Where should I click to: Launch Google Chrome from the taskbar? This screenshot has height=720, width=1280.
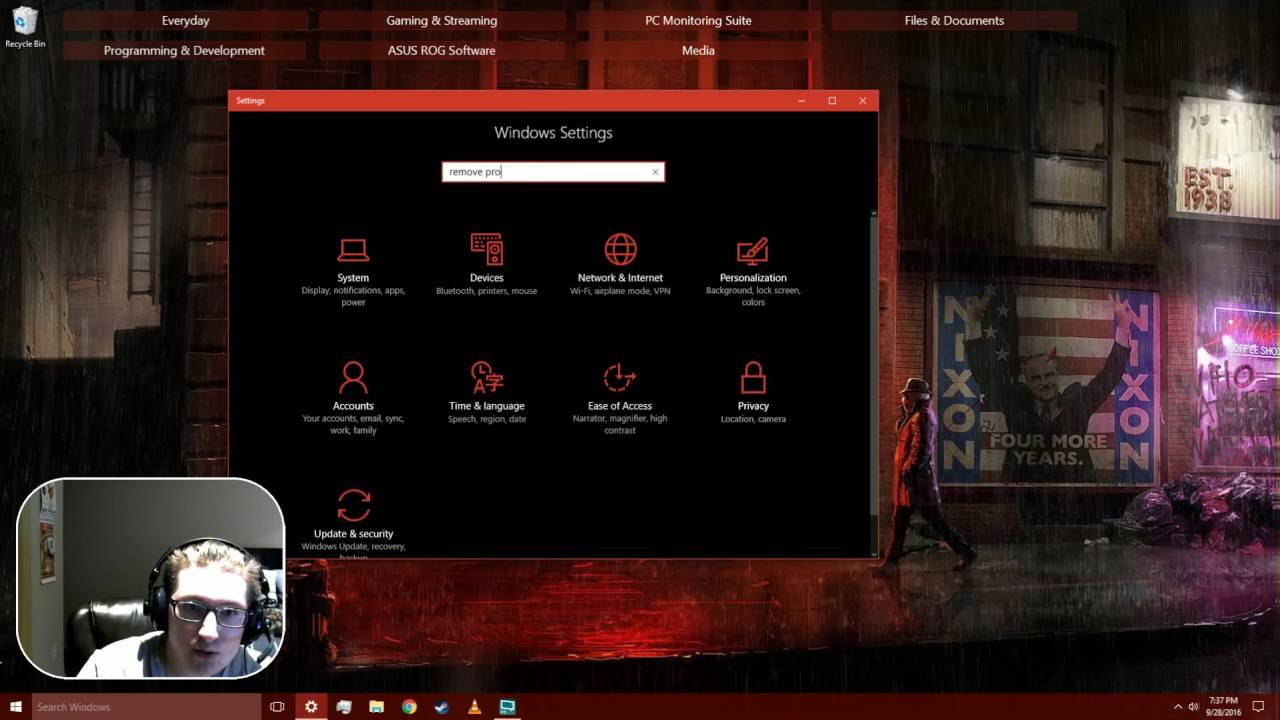pyautogui.click(x=409, y=707)
